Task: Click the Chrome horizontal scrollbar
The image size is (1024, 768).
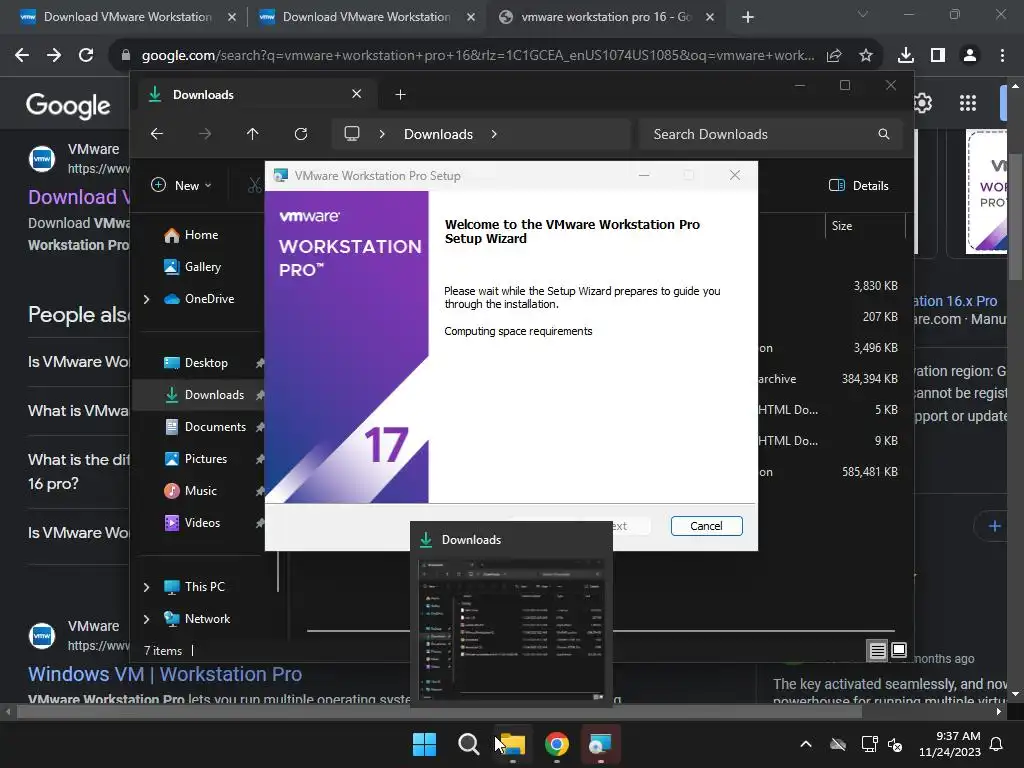Action: click(x=439, y=712)
